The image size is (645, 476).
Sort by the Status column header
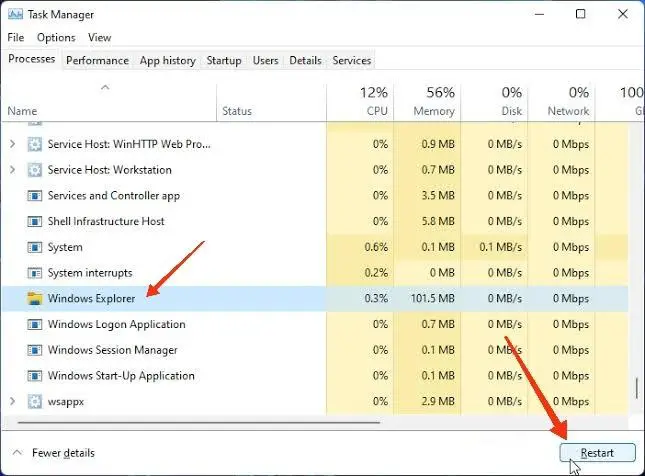click(x=271, y=103)
